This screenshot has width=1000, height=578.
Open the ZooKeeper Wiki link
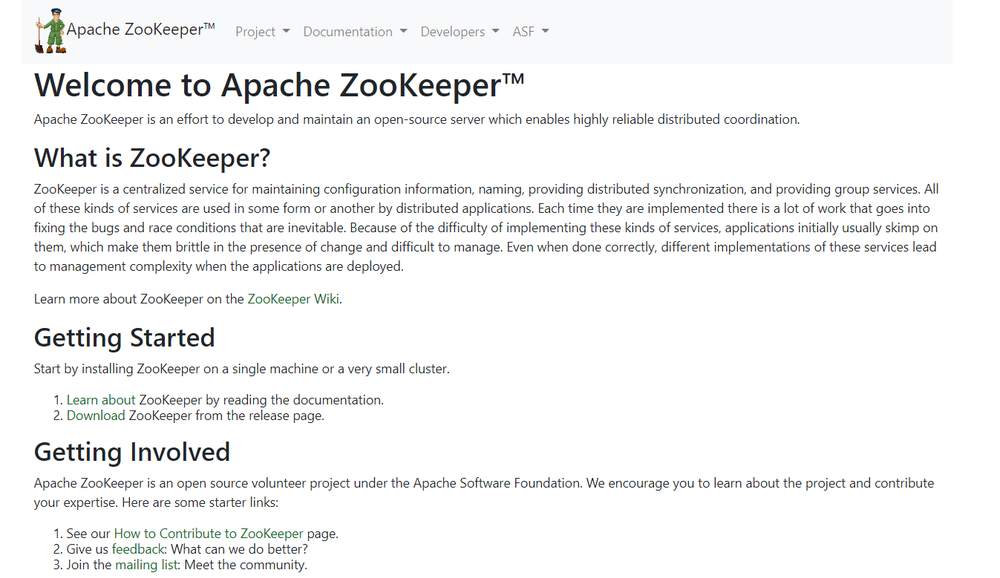[x=293, y=299]
